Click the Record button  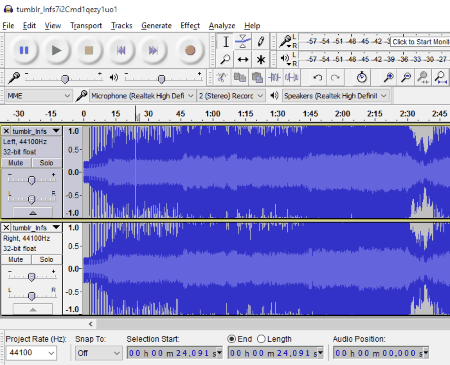[x=190, y=50]
